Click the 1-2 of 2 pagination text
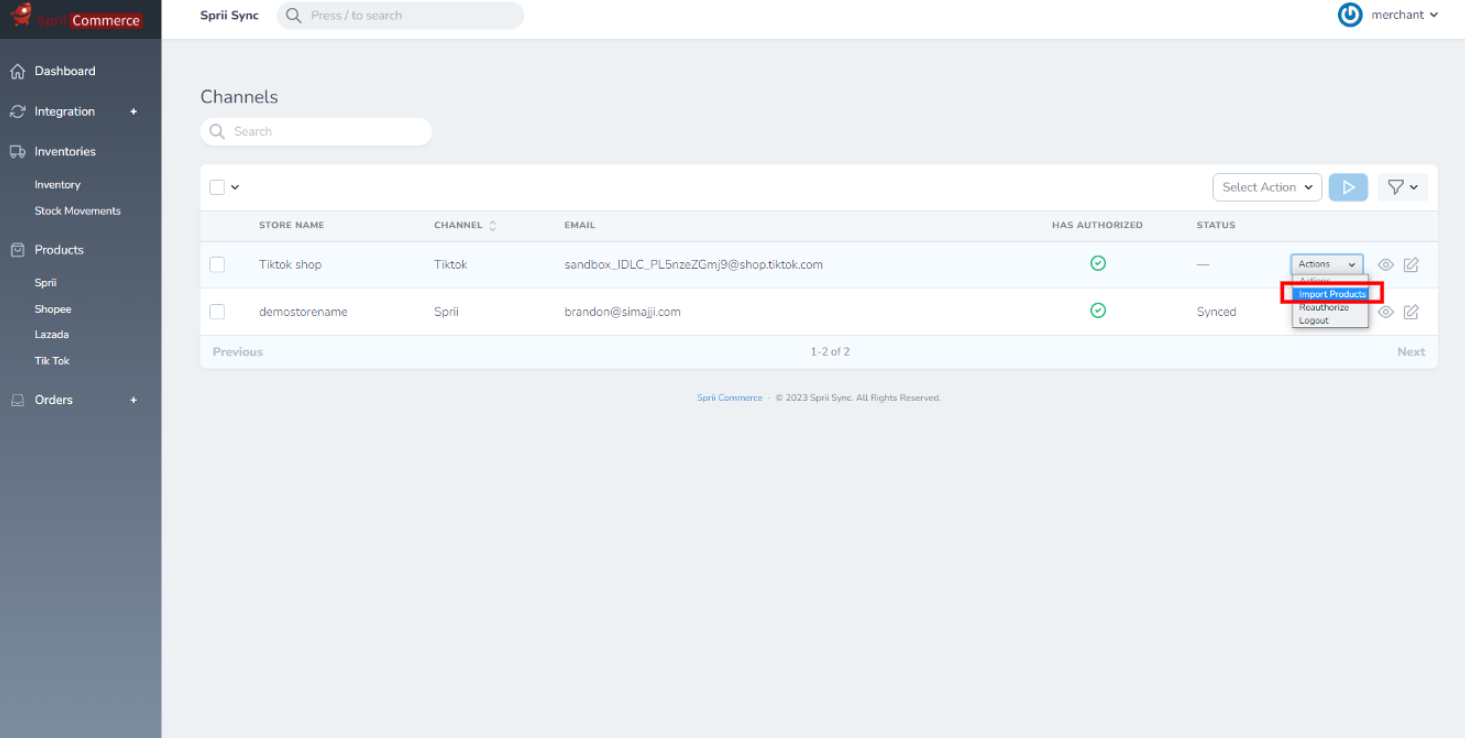Image resolution: width=1465 pixels, height=738 pixels. 830,352
